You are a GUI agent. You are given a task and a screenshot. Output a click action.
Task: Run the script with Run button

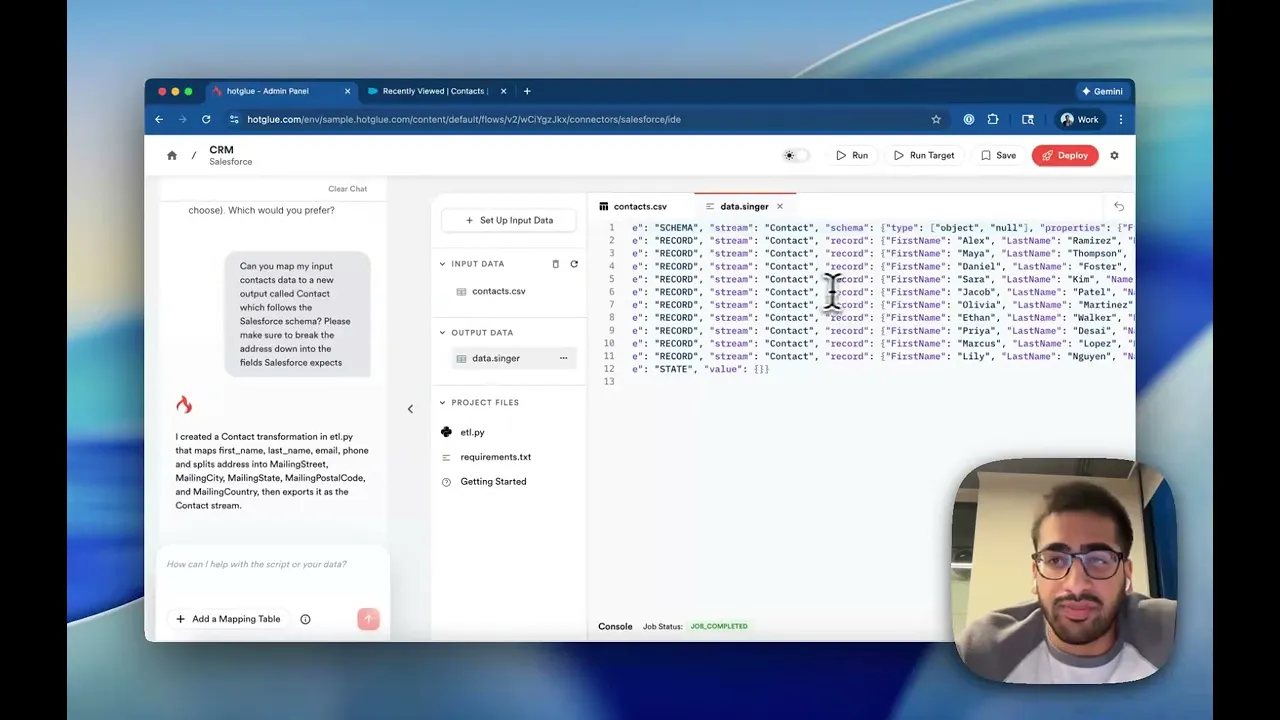point(852,155)
